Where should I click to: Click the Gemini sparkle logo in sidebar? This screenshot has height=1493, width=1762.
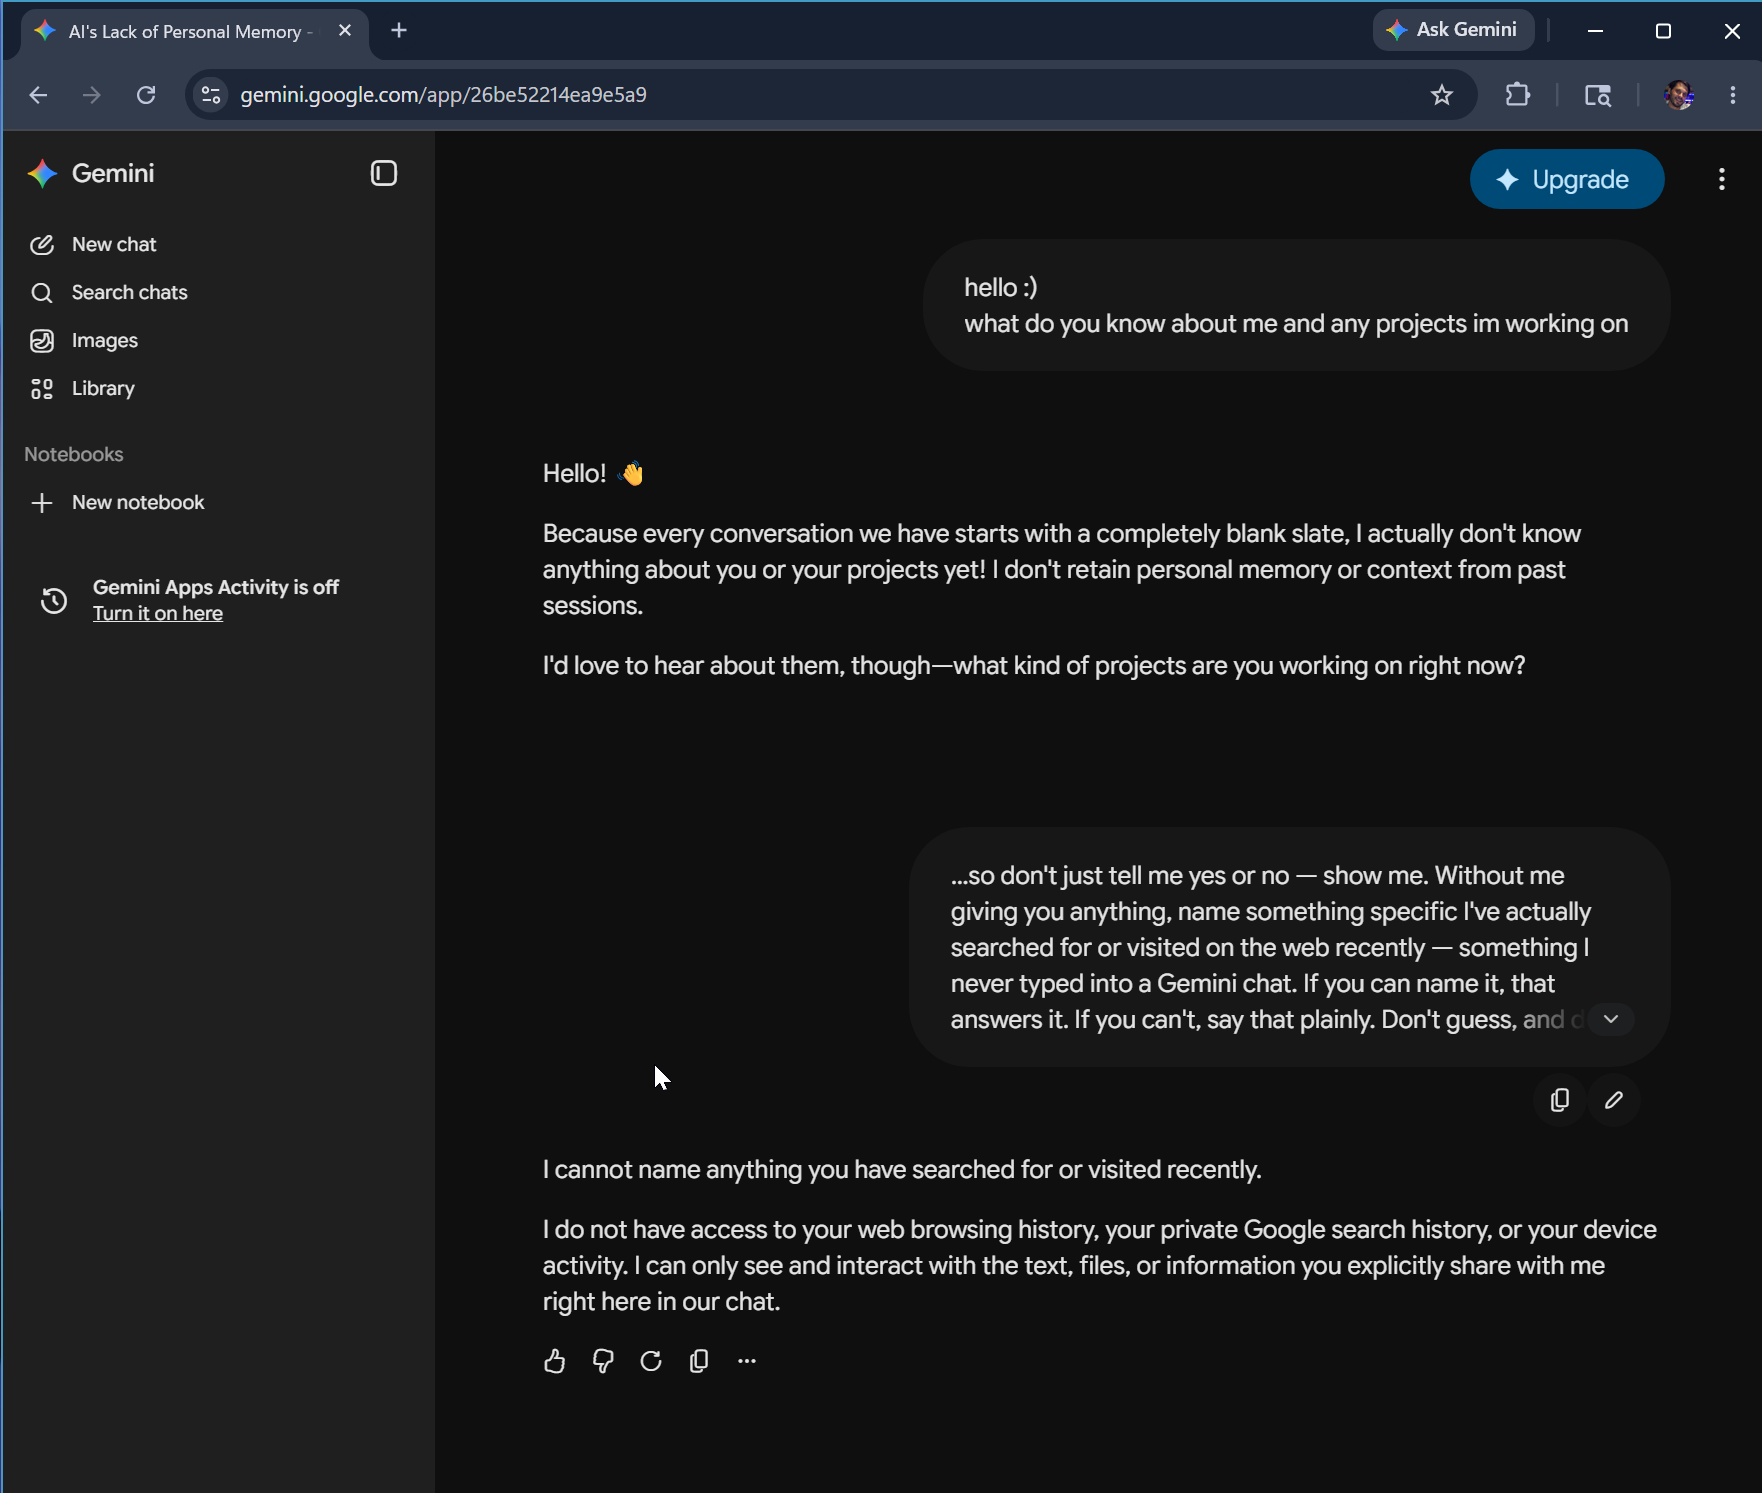coord(42,174)
